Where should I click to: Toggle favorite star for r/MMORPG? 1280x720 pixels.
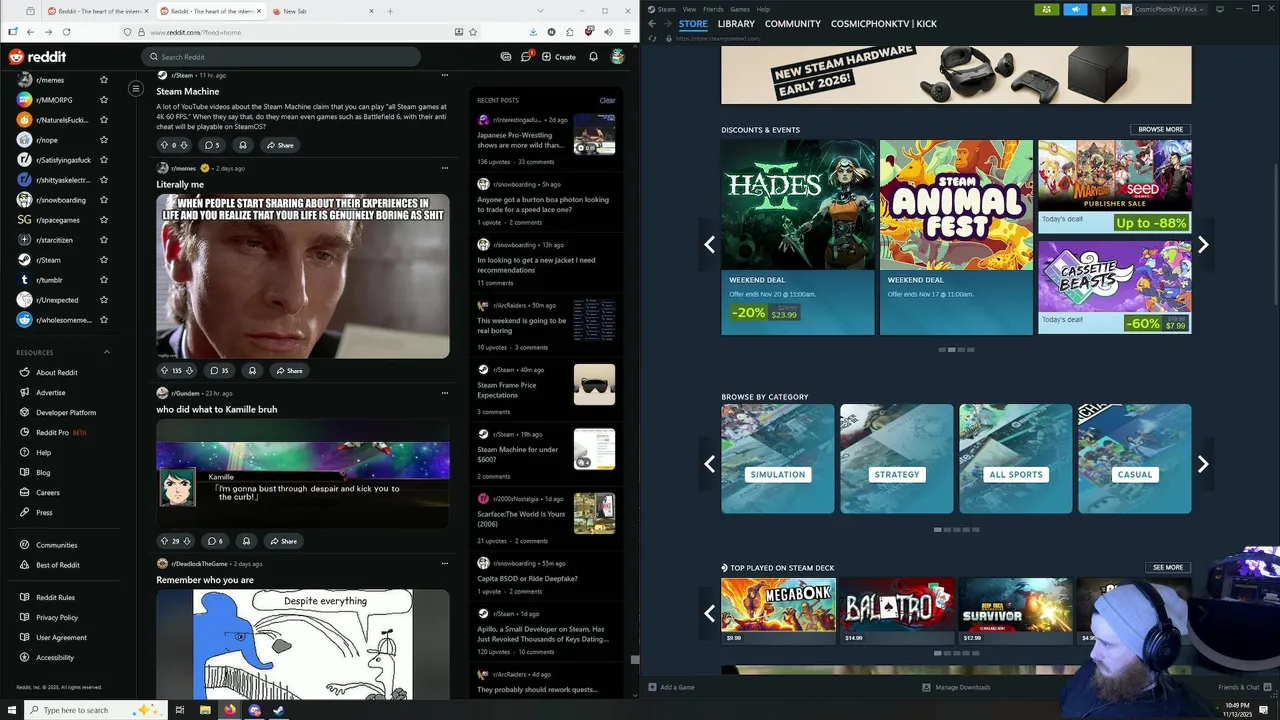pyautogui.click(x=103, y=100)
